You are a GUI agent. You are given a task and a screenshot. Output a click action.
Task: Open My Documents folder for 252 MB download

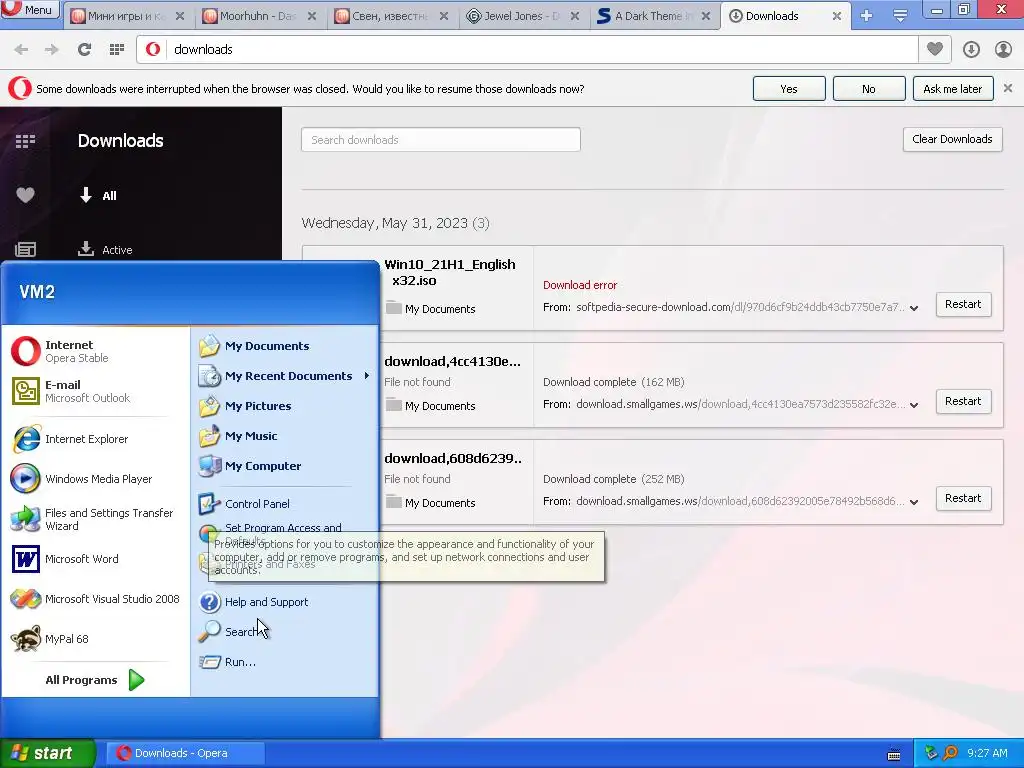(430, 503)
